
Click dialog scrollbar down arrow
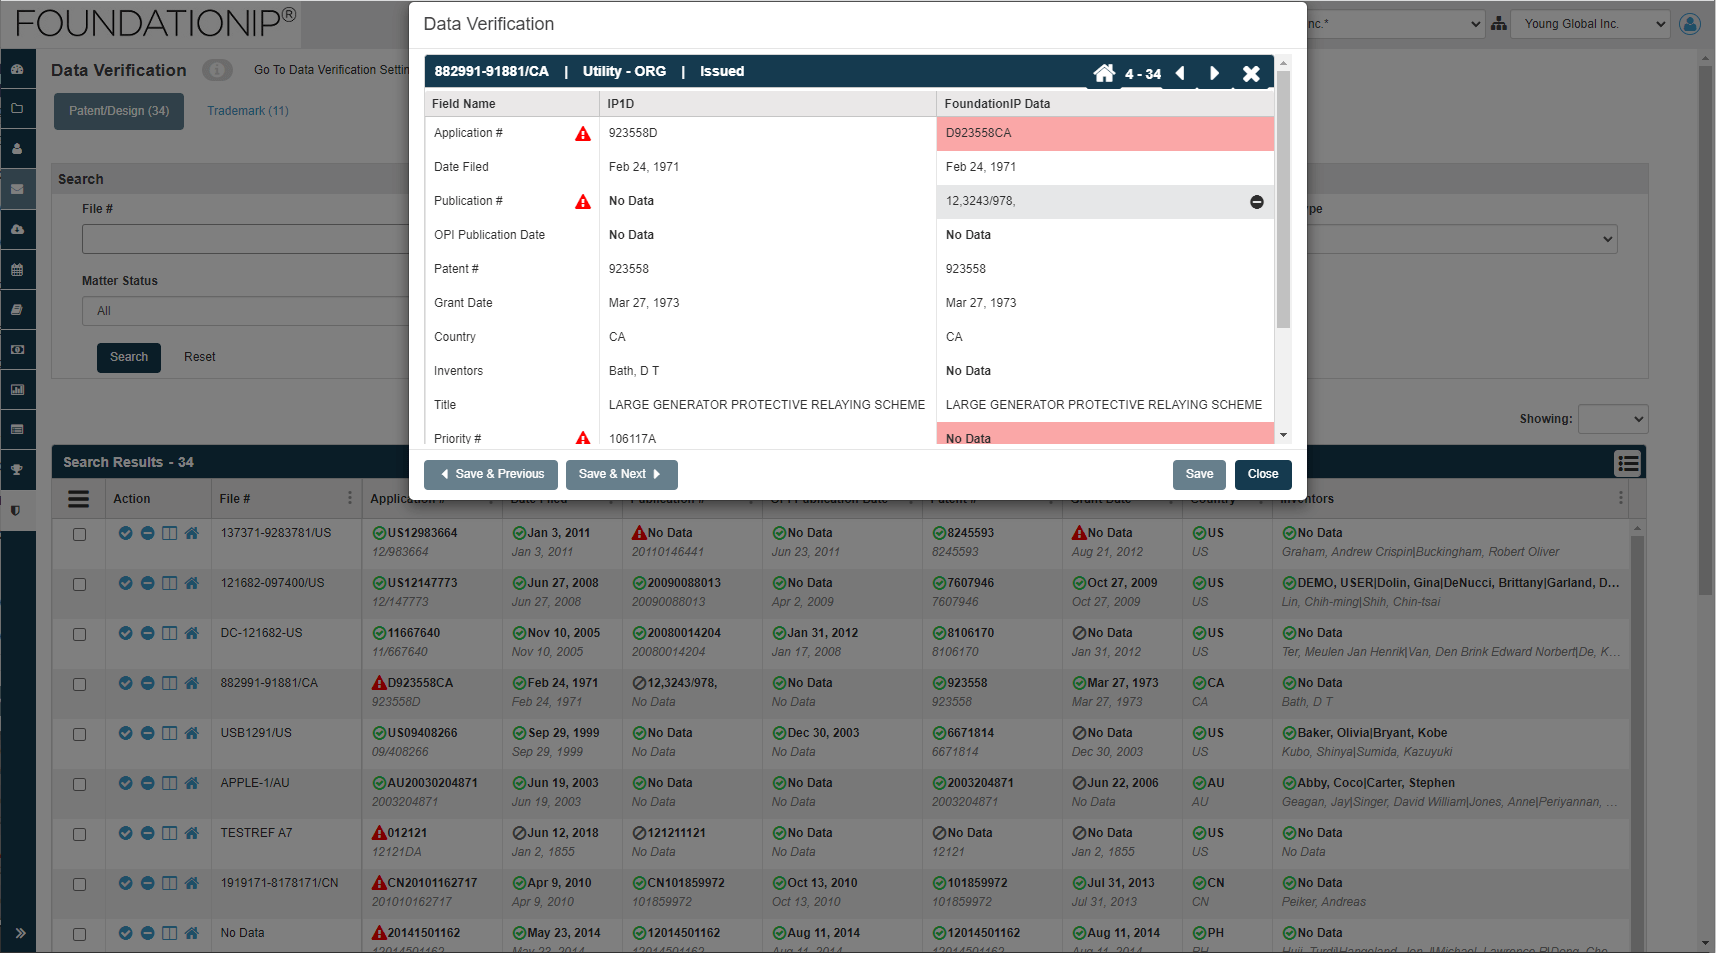coord(1283,435)
